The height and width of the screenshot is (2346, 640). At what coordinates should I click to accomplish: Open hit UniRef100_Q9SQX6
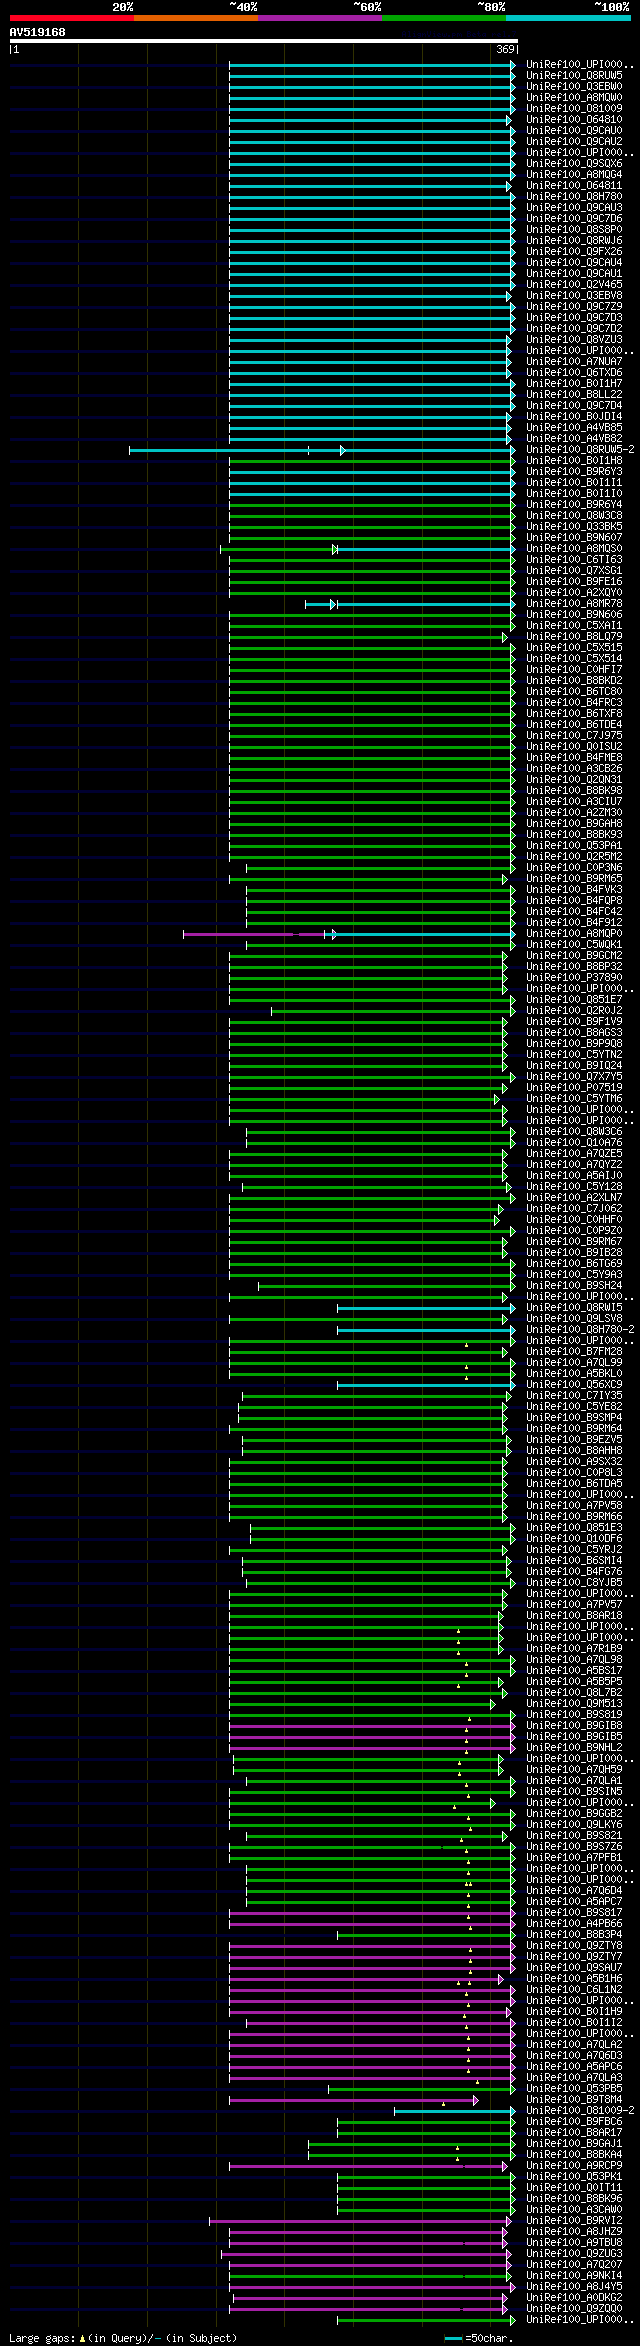(574, 163)
